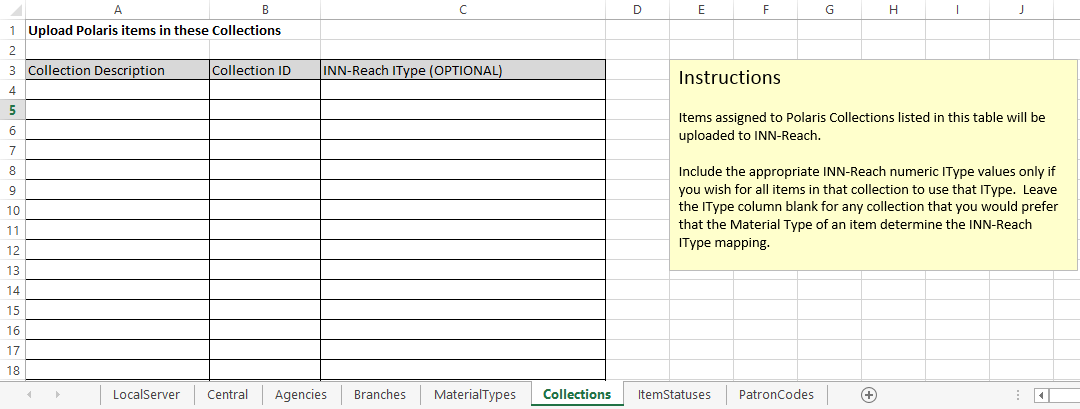Select row 5 header
1080x409 pixels.
pyautogui.click(x=12, y=110)
